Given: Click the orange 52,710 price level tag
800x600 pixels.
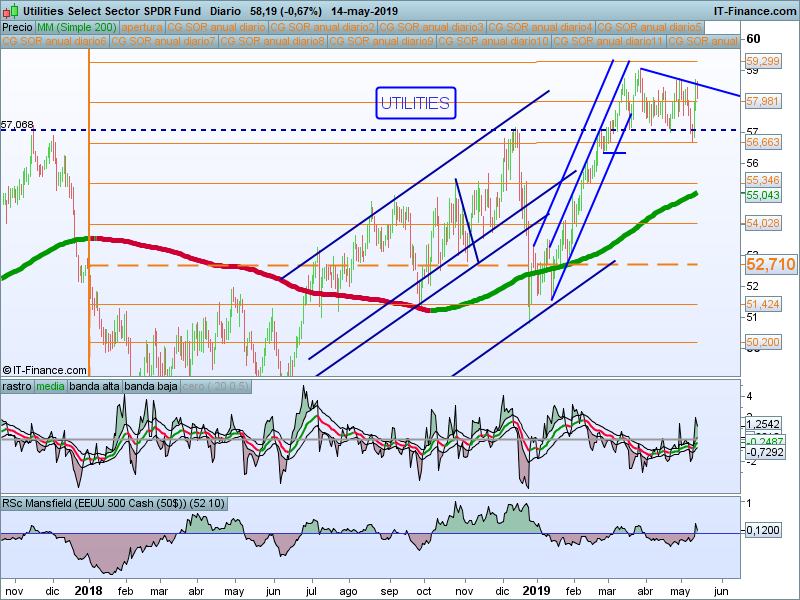Looking at the screenshot, I should (x=770, y=265).
